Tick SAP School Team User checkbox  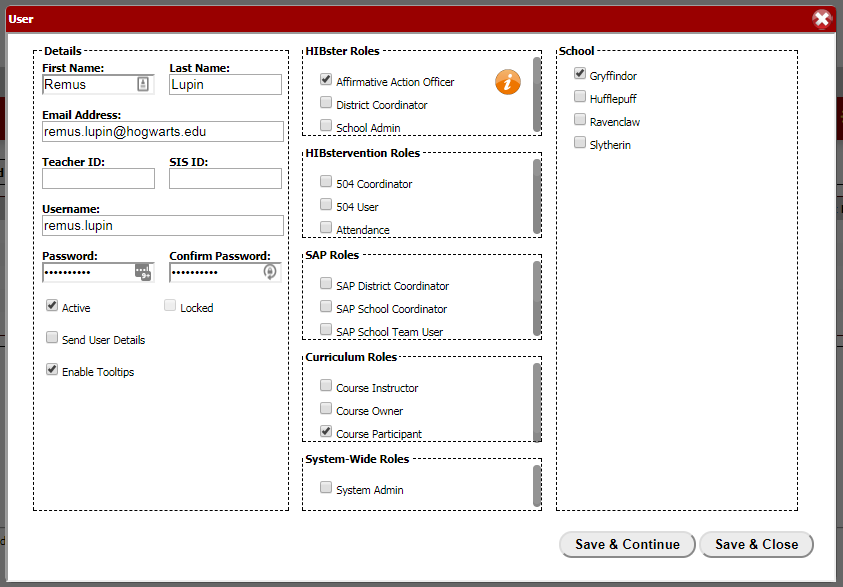click(x=326, y=329)
